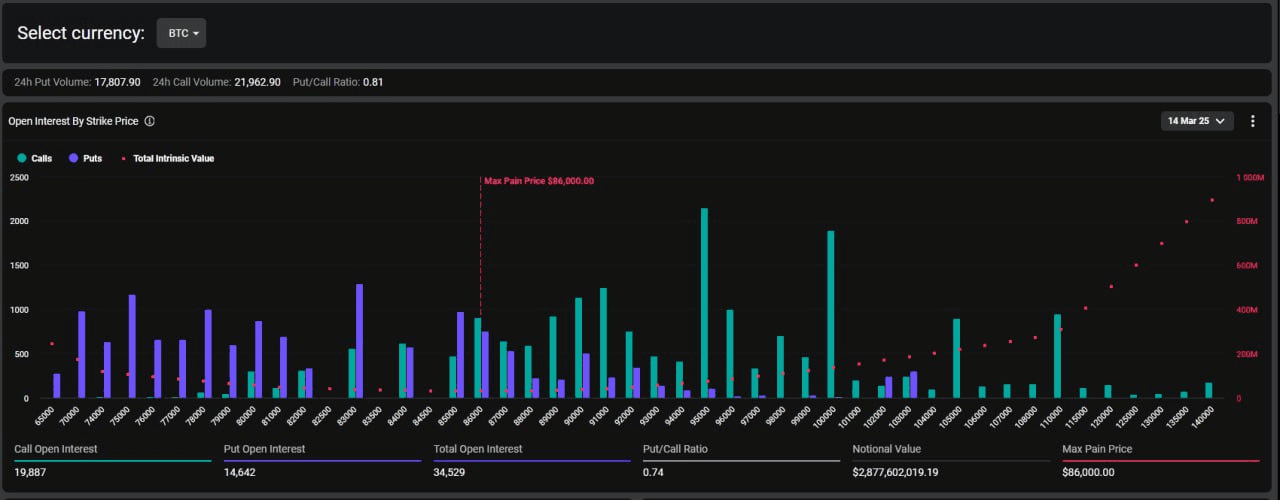This screenshot has width=1280, height=500.
Task: Click the Max Pain Price $86,000.00 chart label
Action: (x=539, y=181)
